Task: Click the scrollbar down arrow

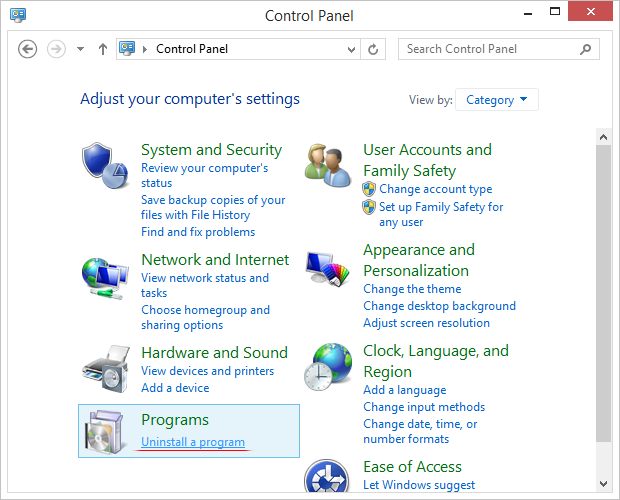Action: (603, 484)
